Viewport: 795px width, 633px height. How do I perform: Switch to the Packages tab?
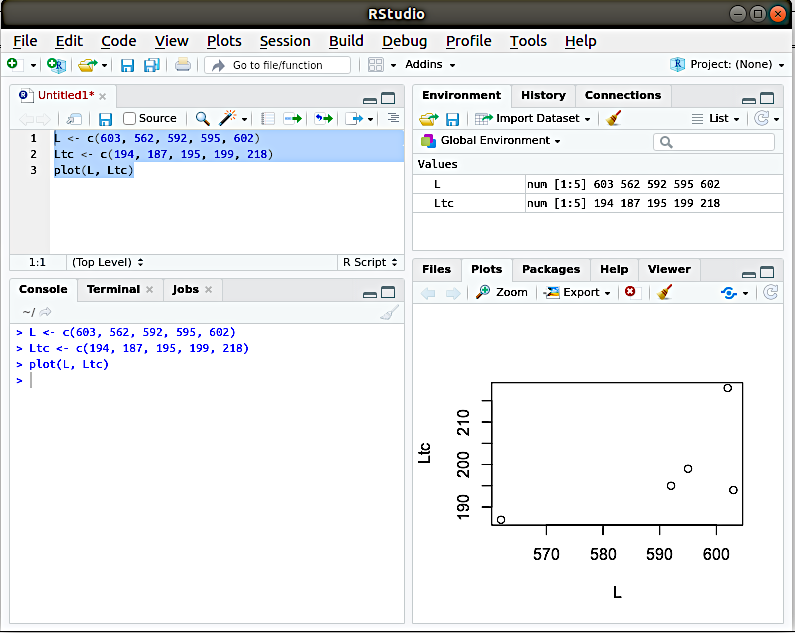(551, 269)
